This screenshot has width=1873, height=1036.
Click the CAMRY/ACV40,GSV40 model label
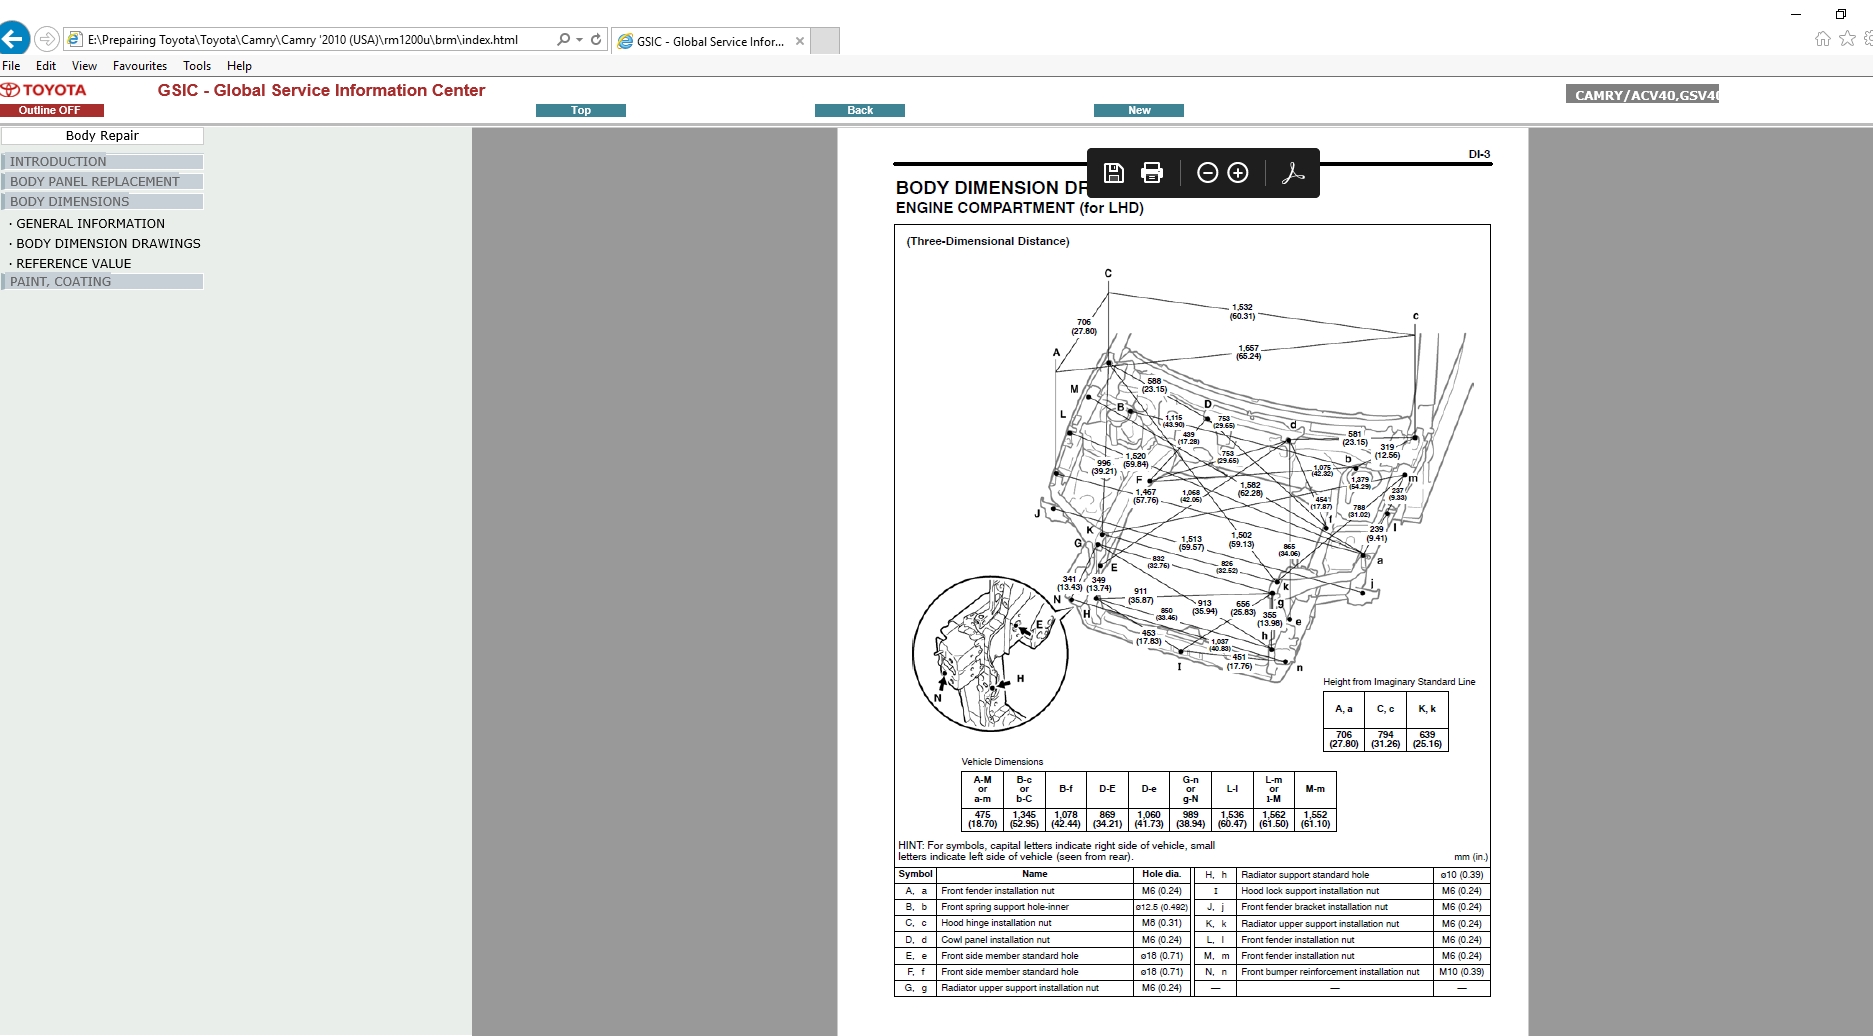(1642, 95)
